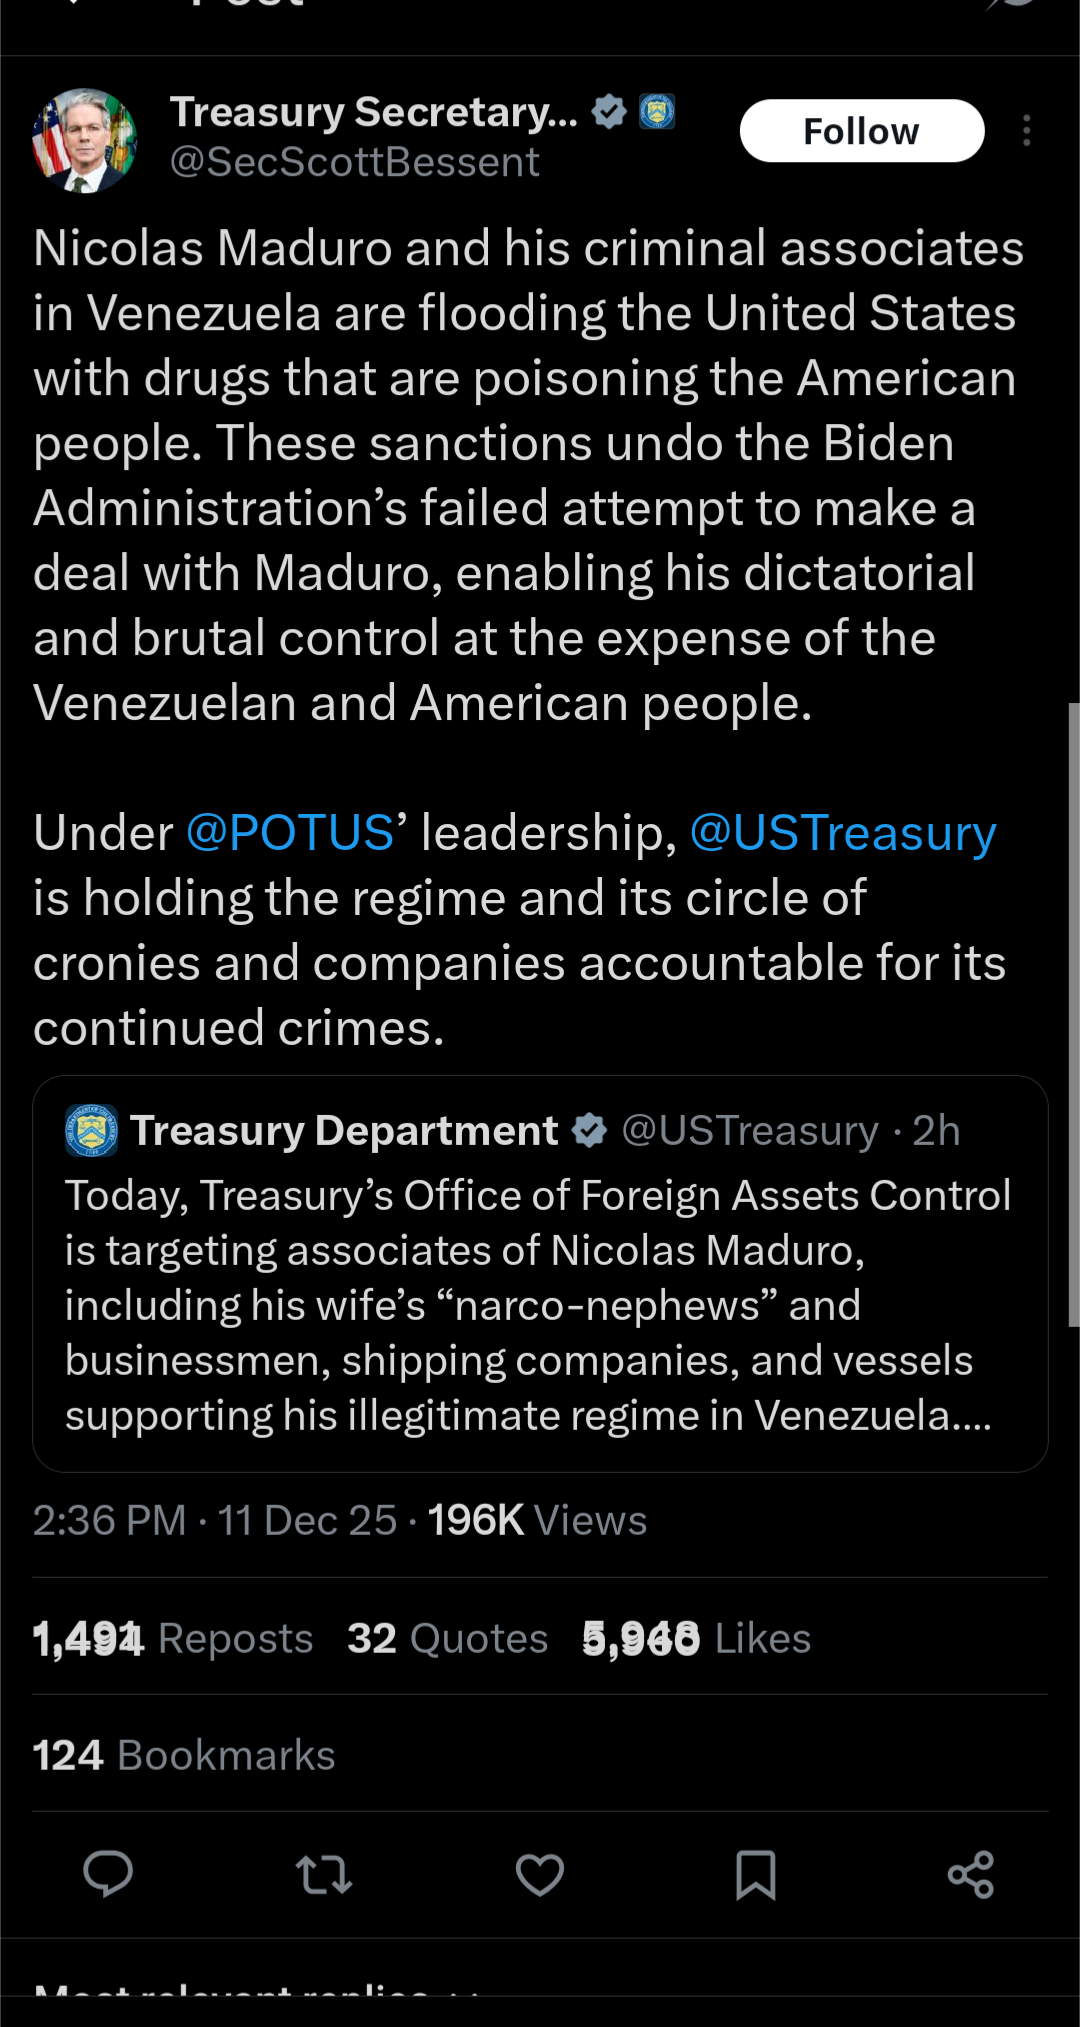Tap the Treasury affiliation badge icon

(657, 112)
